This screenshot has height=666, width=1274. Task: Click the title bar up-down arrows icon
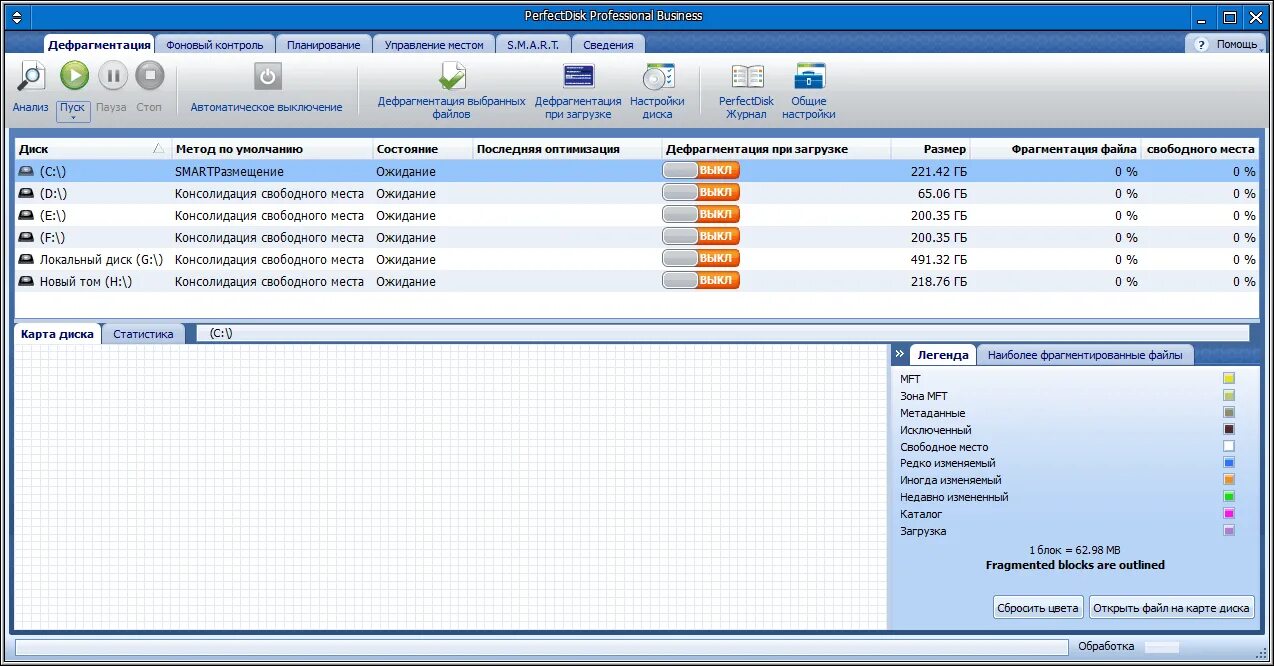[x=16, y=16]
